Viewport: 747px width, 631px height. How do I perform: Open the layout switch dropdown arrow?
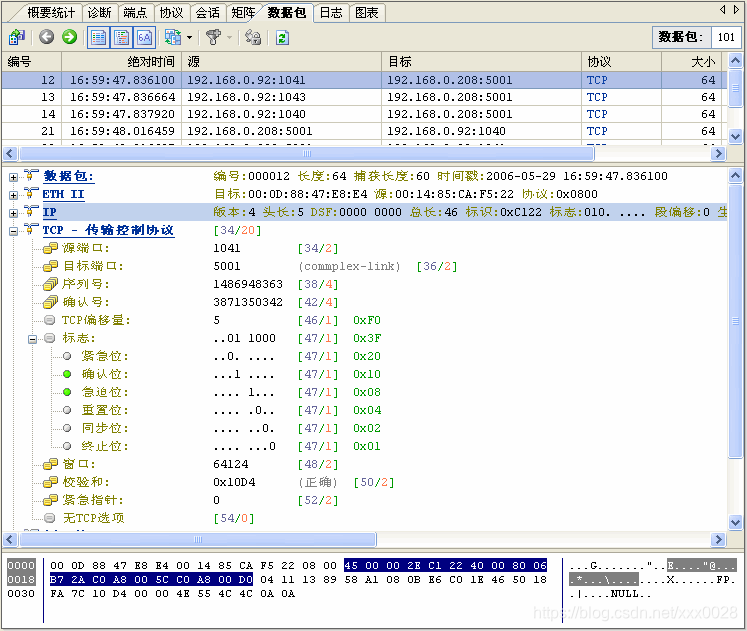click(x=189, y=38)
